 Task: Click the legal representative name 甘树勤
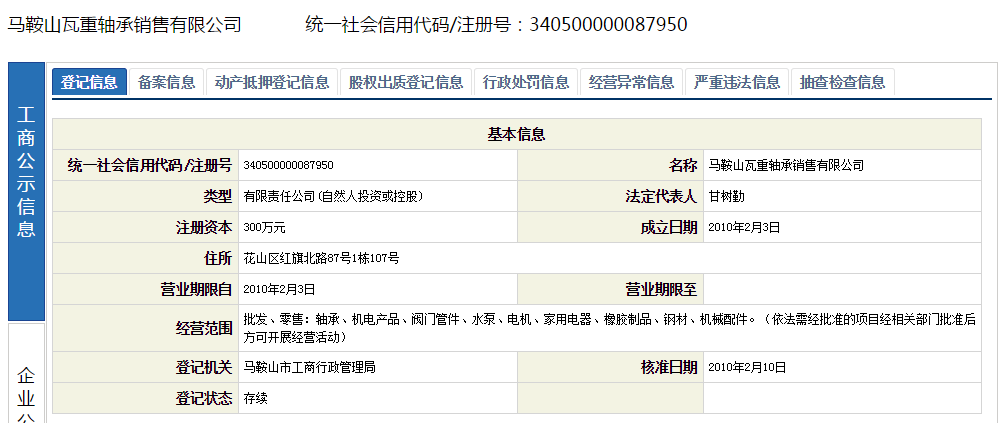pyautogui.click(x=726, y=197)
